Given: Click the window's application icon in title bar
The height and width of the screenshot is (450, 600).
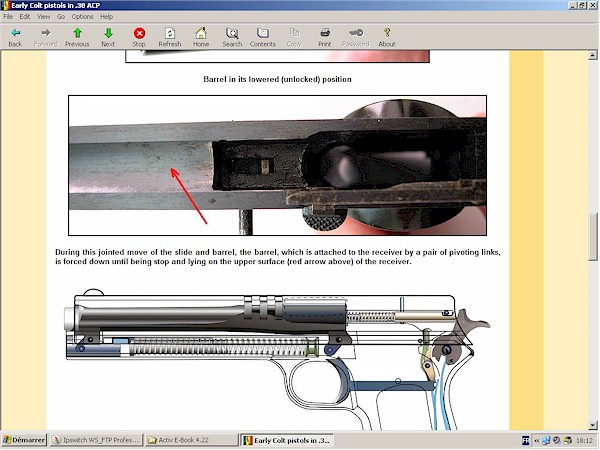Looking at the screenshot, I should click(x=5, y=5).
